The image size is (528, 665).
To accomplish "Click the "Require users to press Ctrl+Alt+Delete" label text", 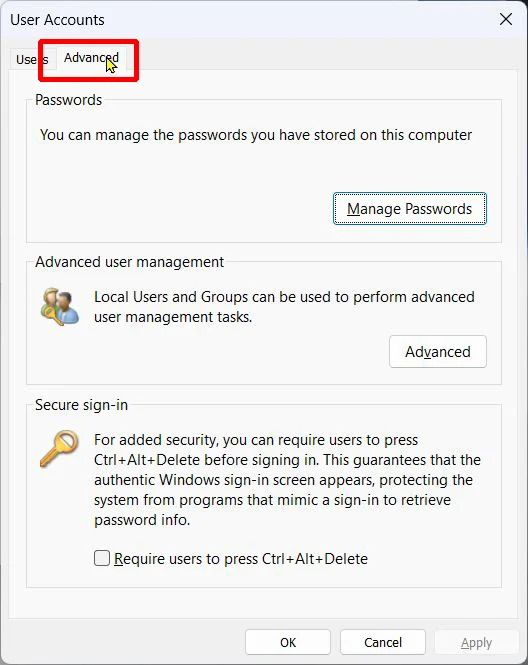I will [x=240, y=559].
